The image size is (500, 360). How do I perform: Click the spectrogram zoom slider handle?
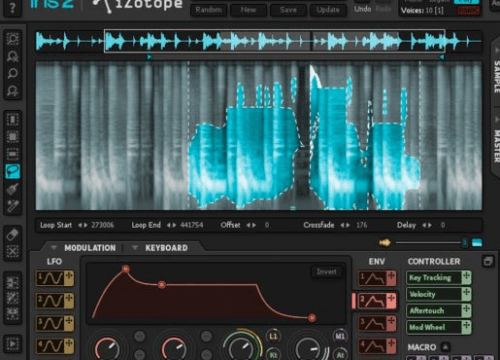point(464,243)
